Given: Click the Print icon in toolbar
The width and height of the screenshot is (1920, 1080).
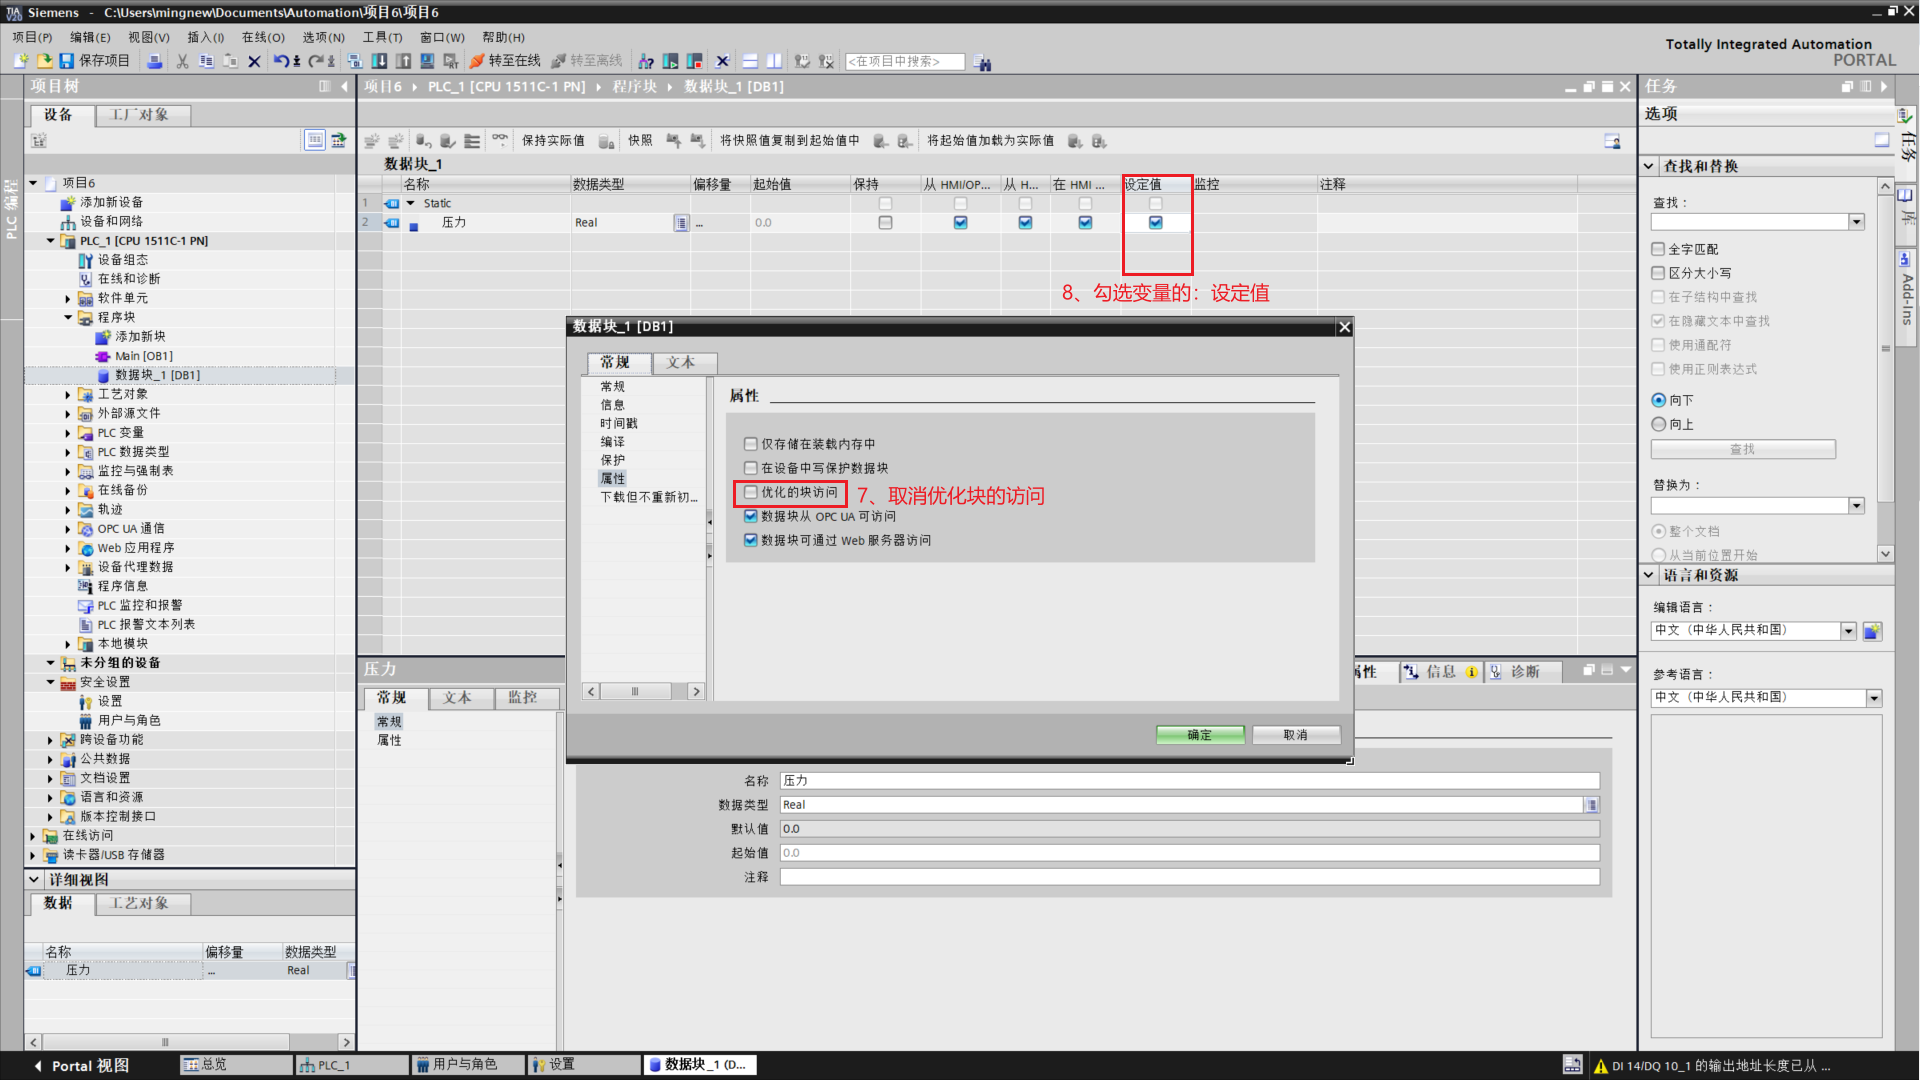Looking at the screenshot, I should [x=155, y=61].
